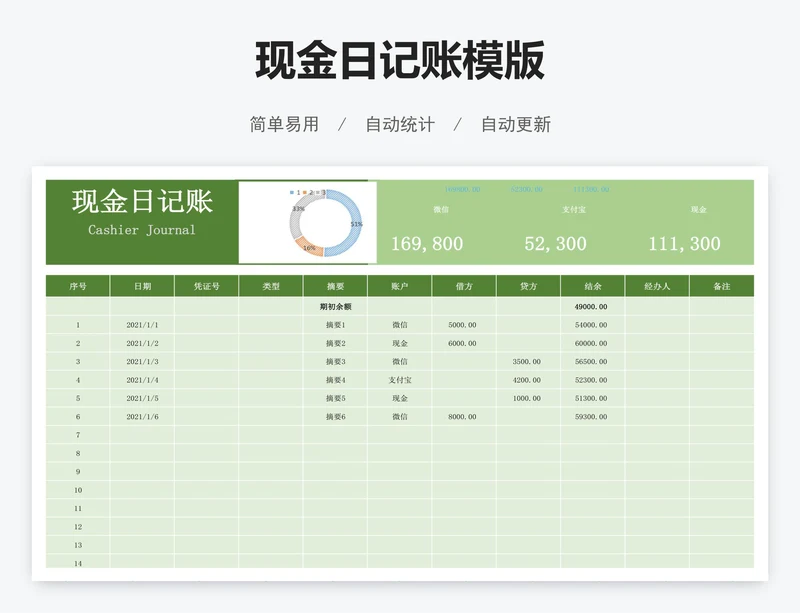Click the 摘要4 cell
This screenshot has width=800, height=613.
pyautogui.click(x=335, y=380)
